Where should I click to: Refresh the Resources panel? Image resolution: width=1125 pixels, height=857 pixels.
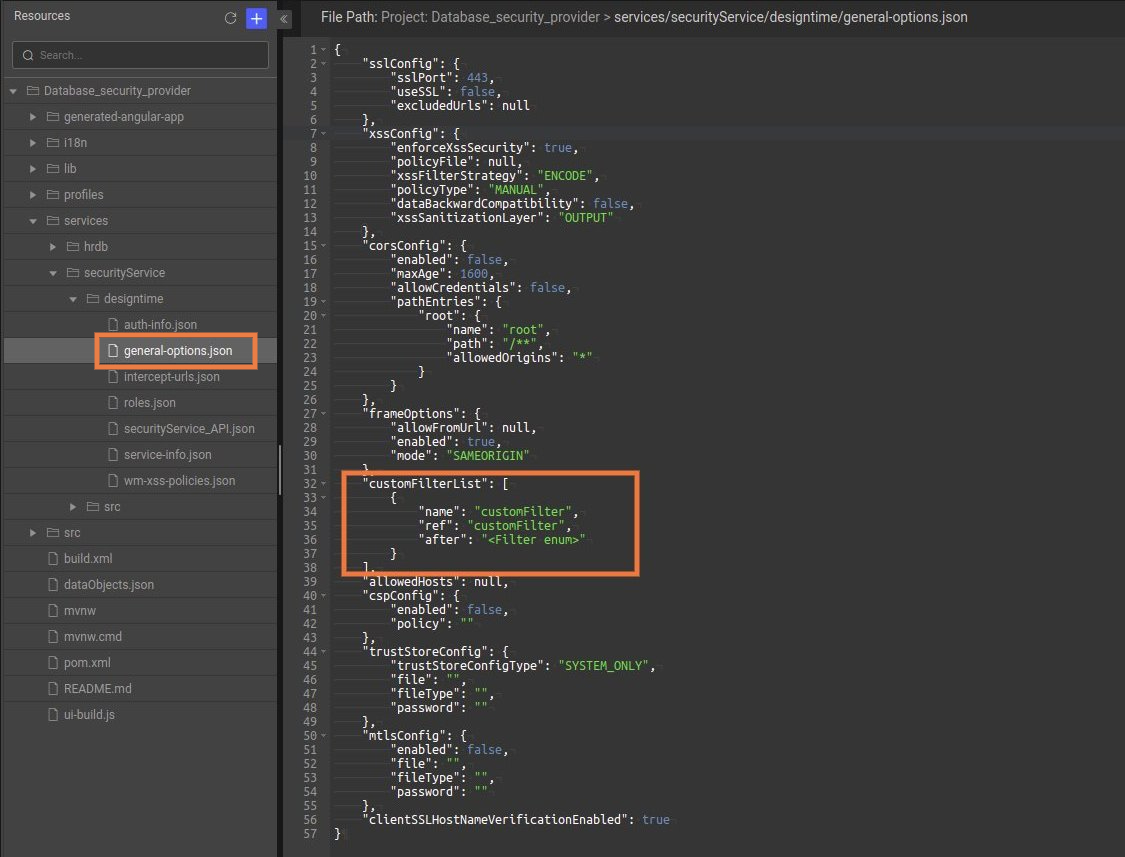pos(229,17)
